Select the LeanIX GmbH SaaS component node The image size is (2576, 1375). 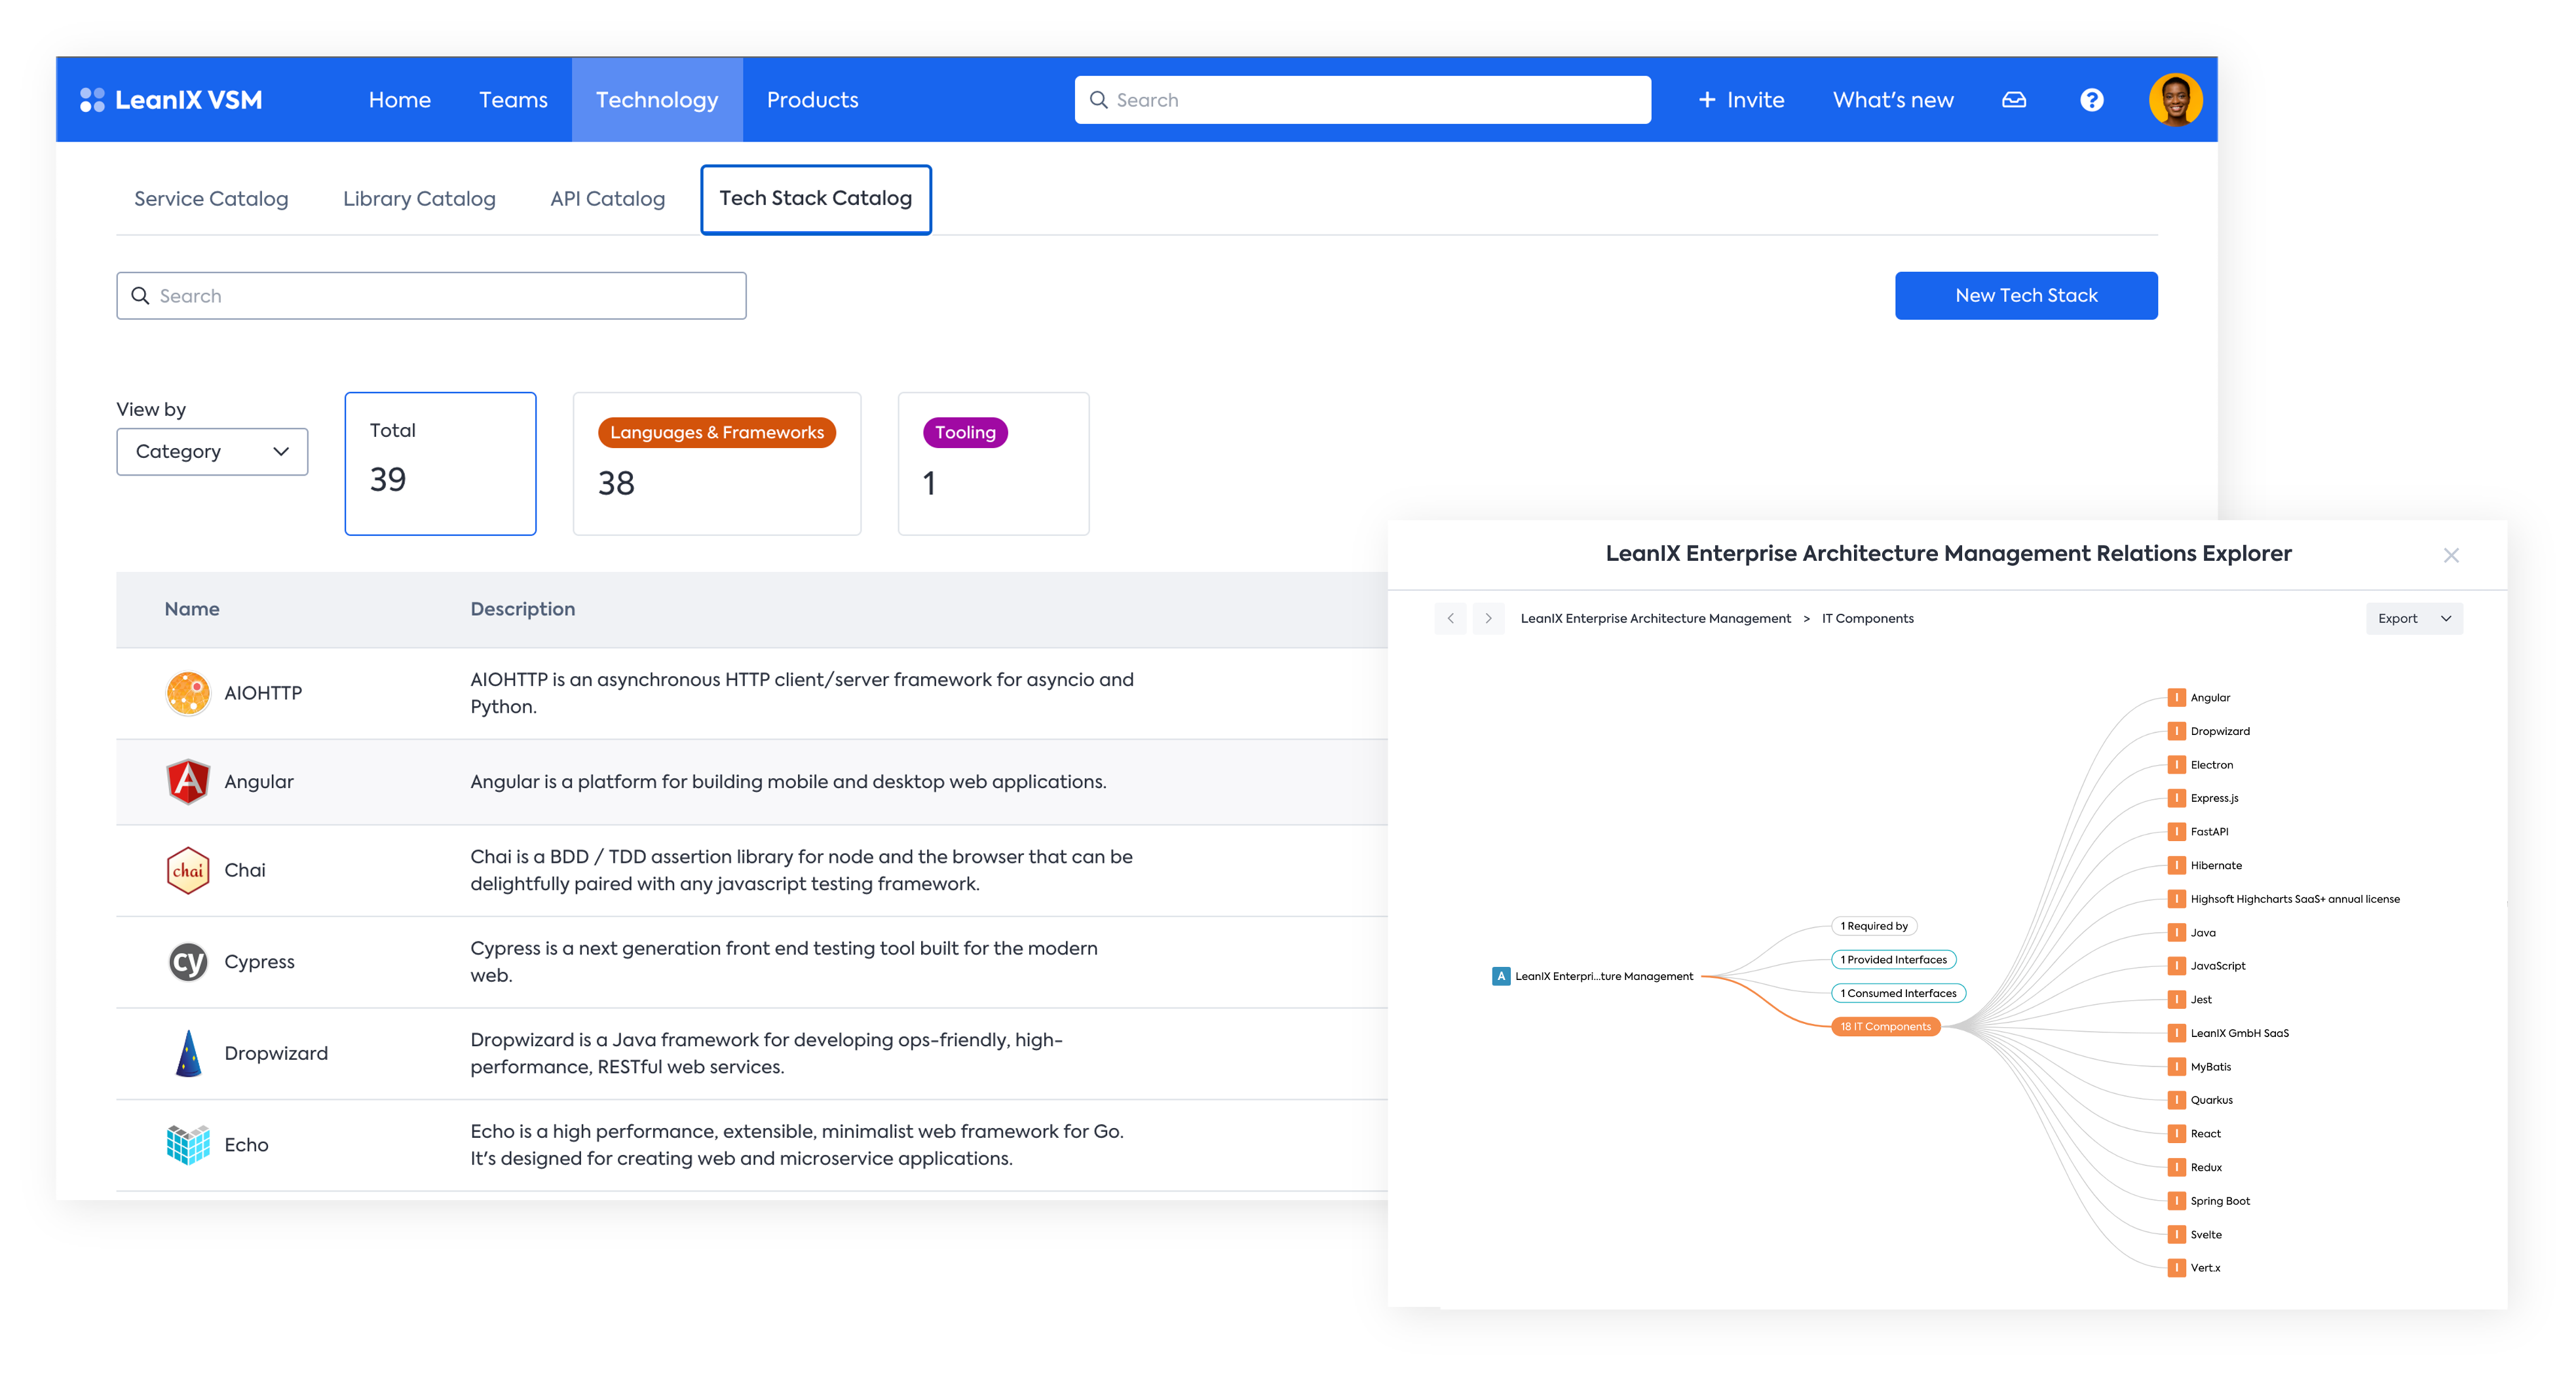point(2228,1033)
